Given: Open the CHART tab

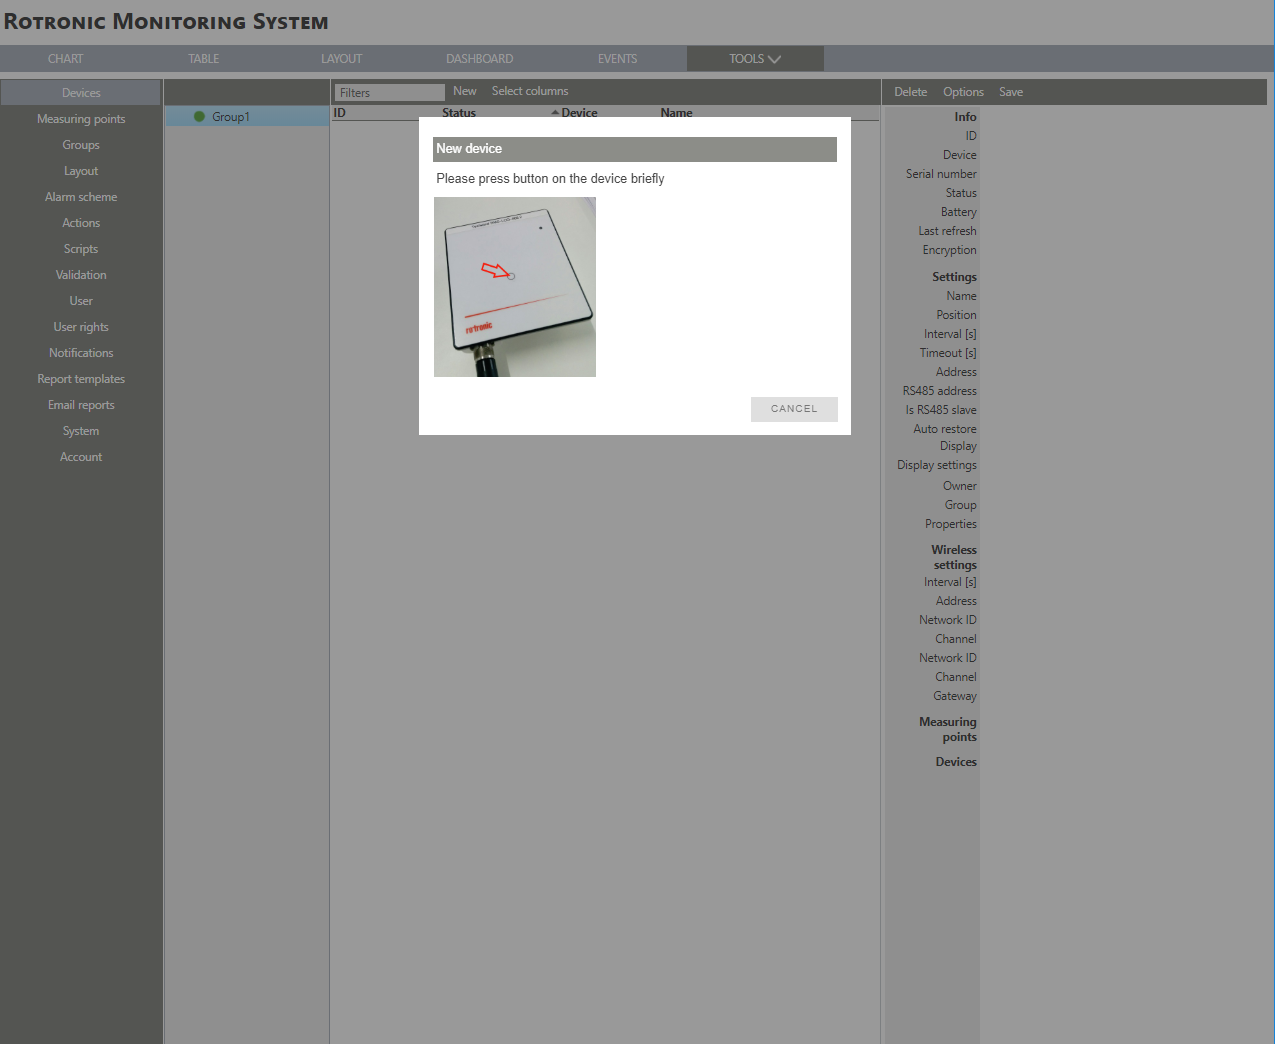Looking at the screenshot, I should 65,59.
